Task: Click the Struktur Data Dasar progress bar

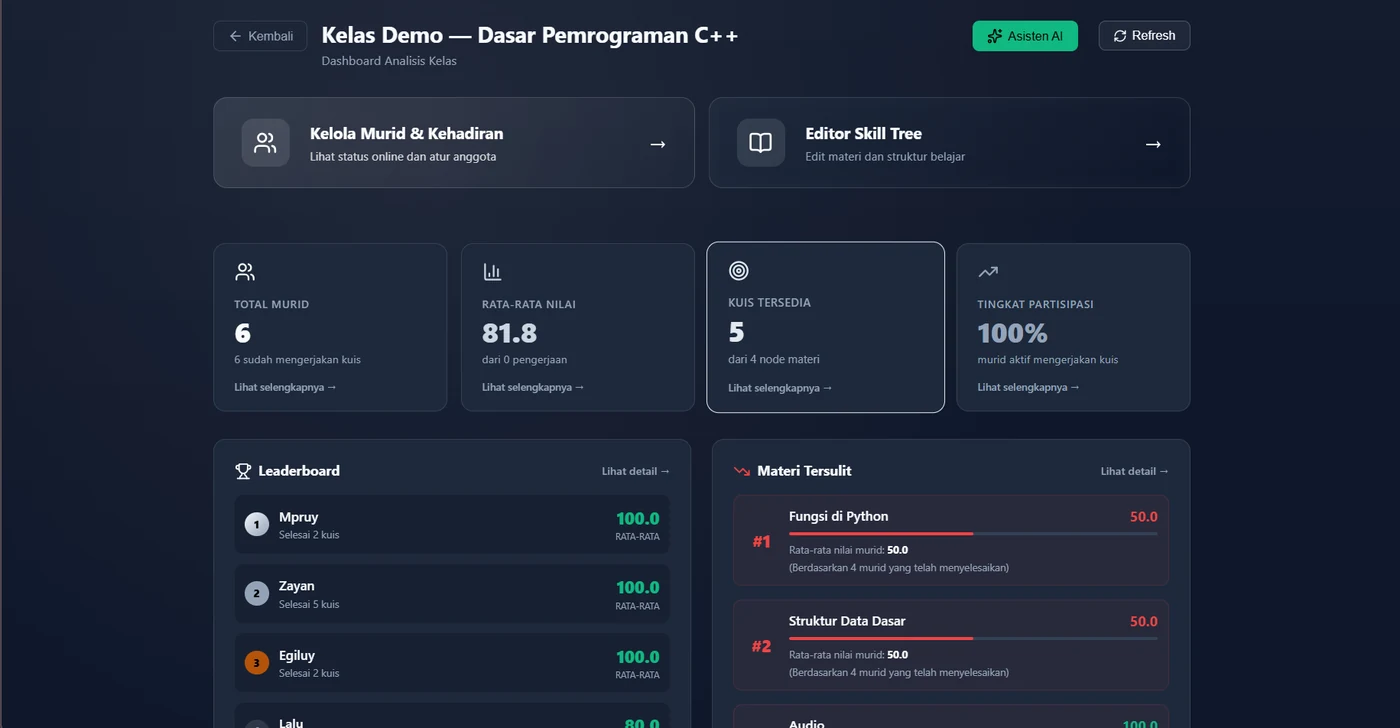Action: tap(973, 638)
